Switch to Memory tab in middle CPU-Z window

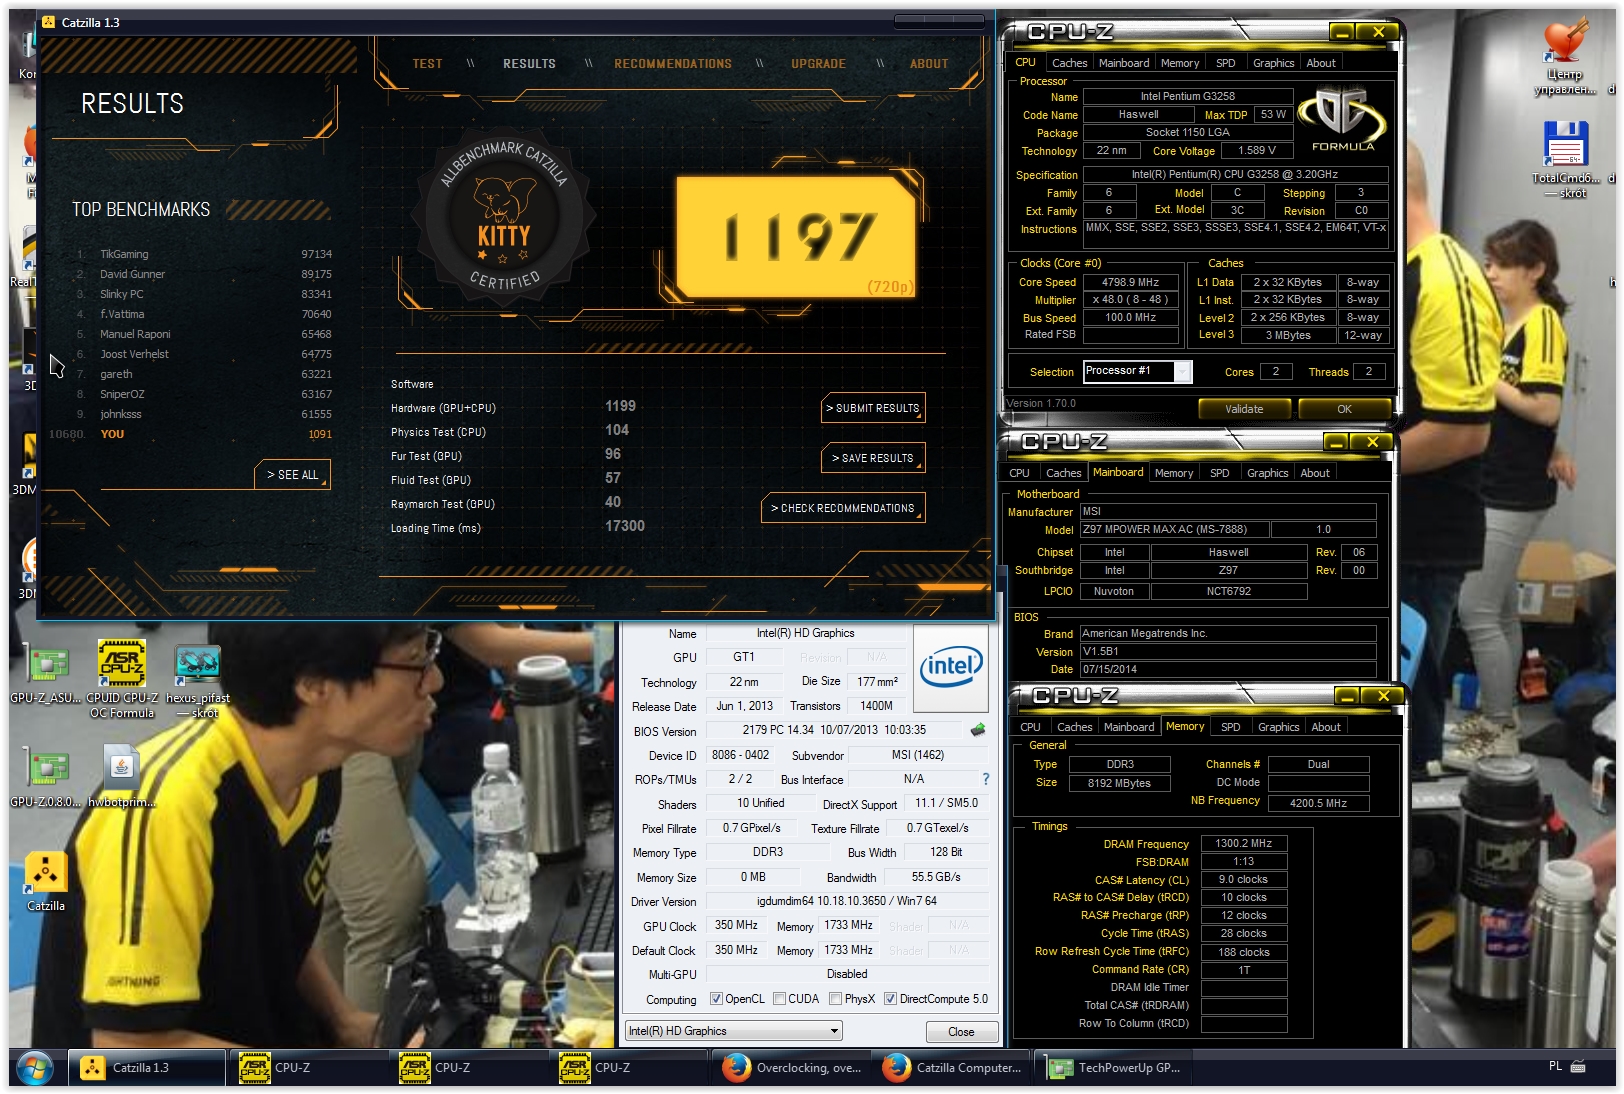pos(1173,473)
